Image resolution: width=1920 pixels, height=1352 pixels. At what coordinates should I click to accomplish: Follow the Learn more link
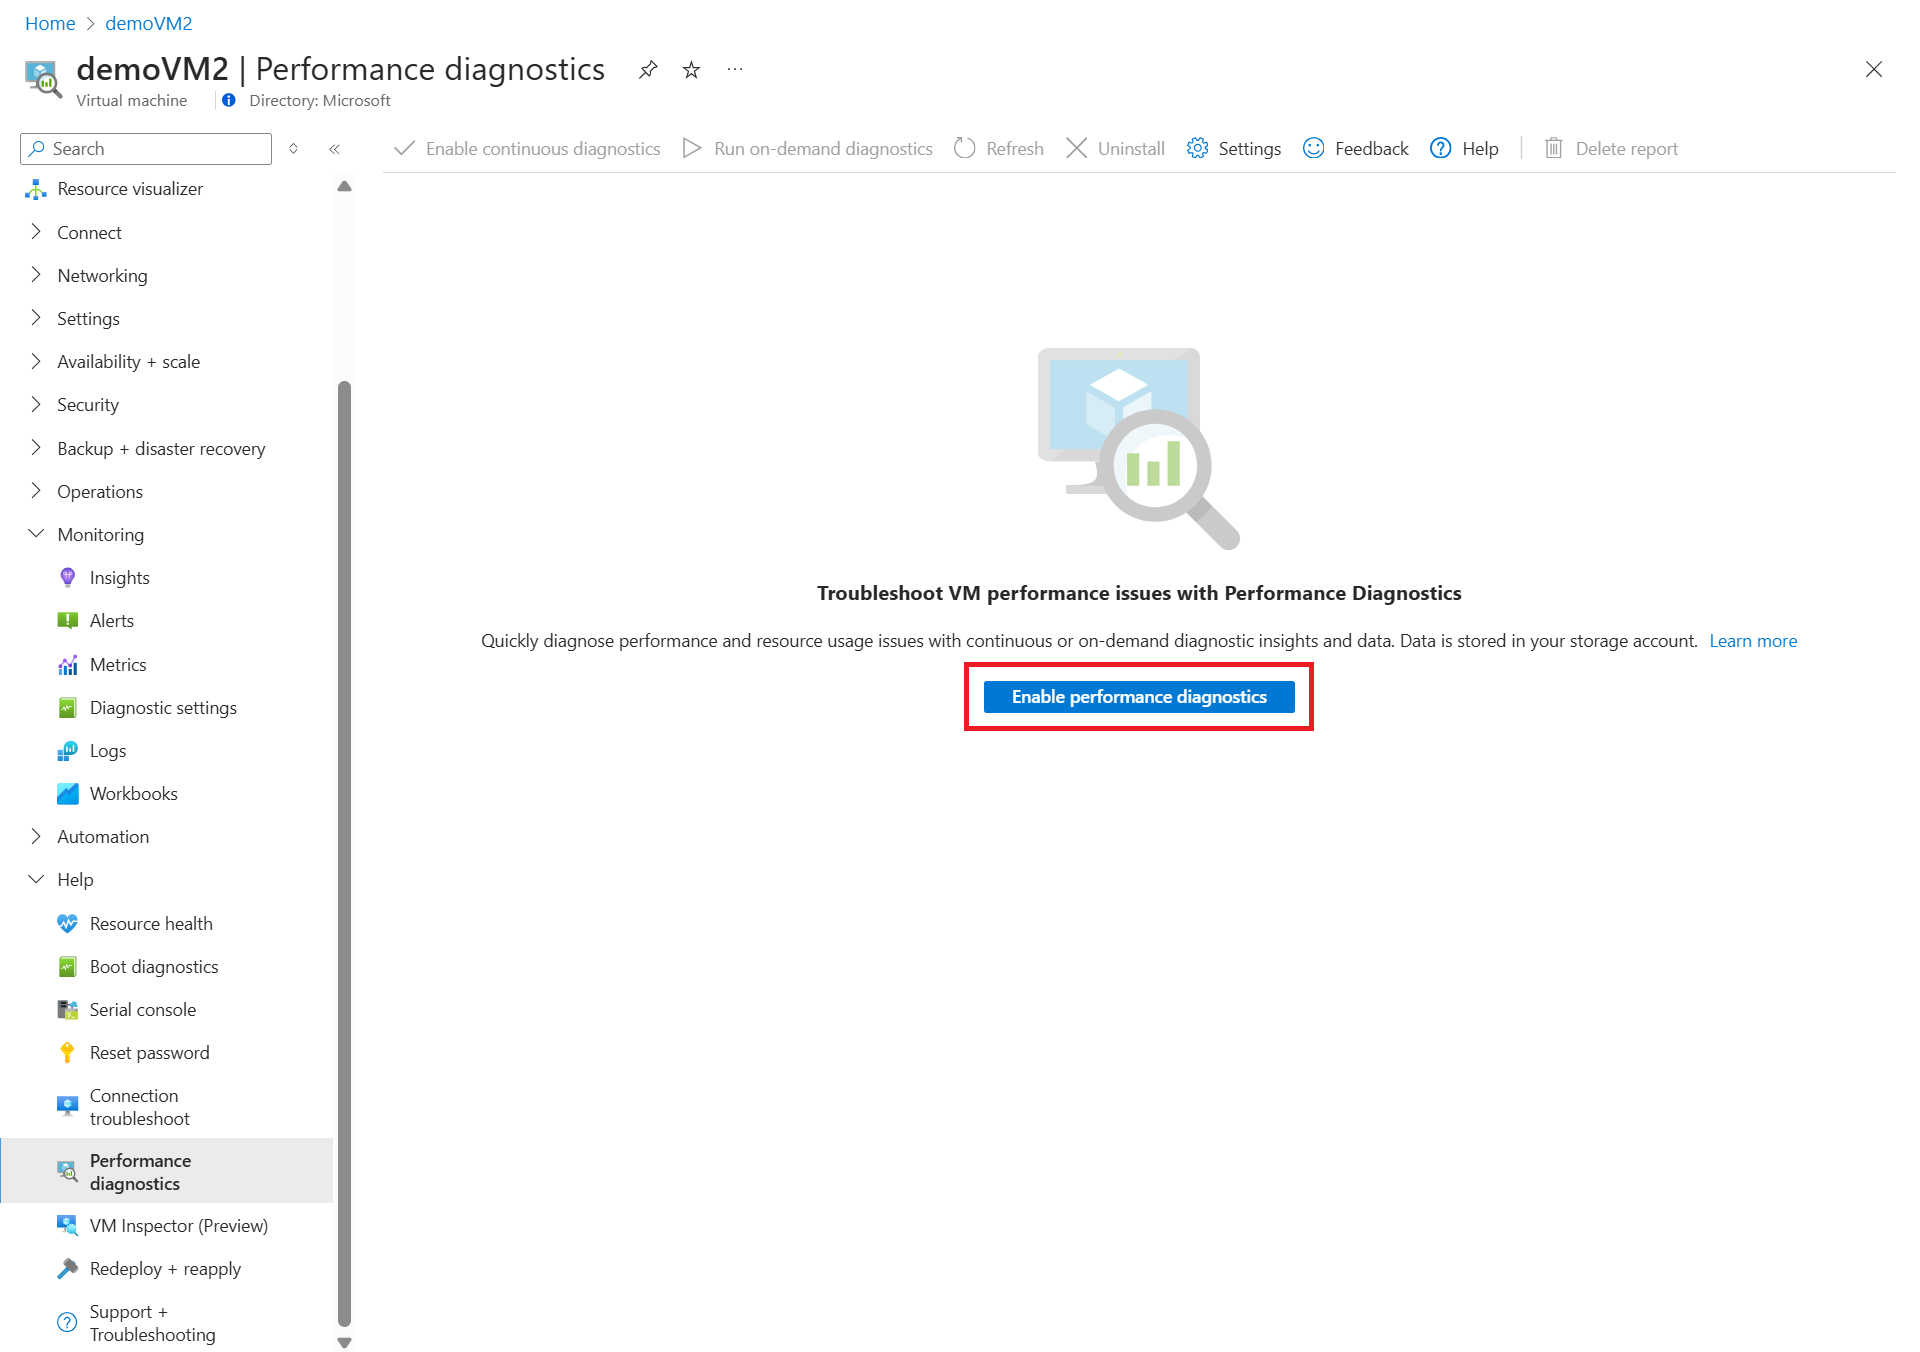[1753, 641]
